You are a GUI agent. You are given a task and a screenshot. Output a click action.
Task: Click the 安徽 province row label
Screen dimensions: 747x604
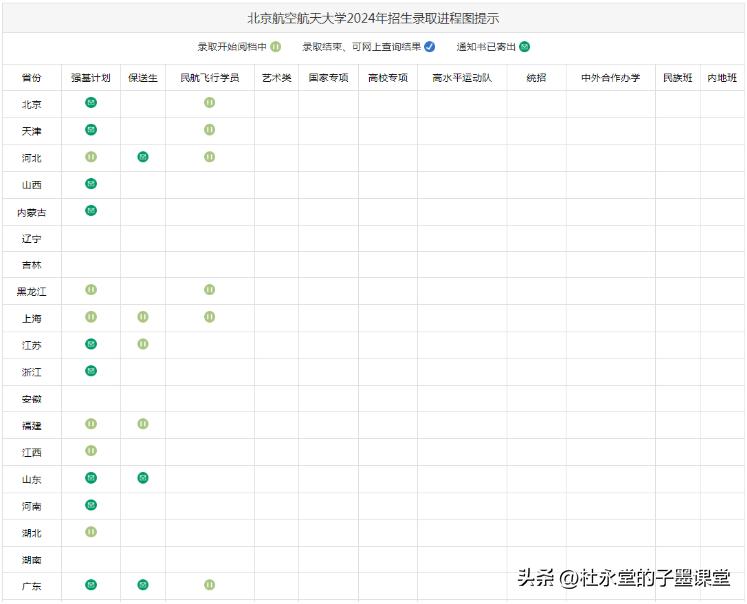tap(32, 399)
